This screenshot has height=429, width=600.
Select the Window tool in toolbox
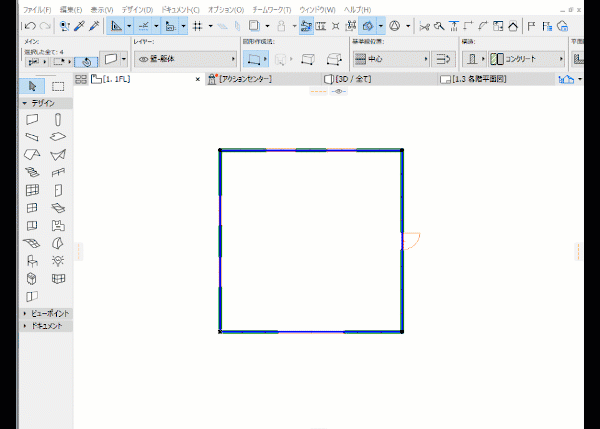(x=32, y=208)
